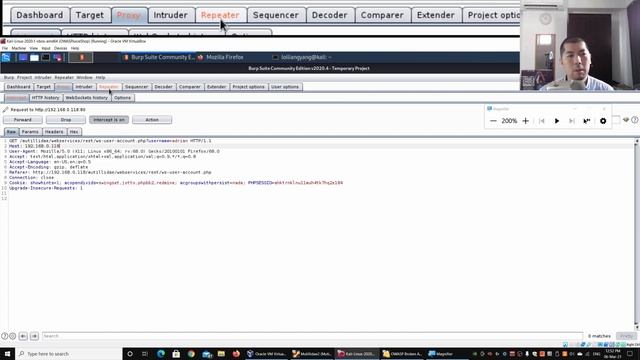Click the help icon left of the search bar

(x=4, y=336)
